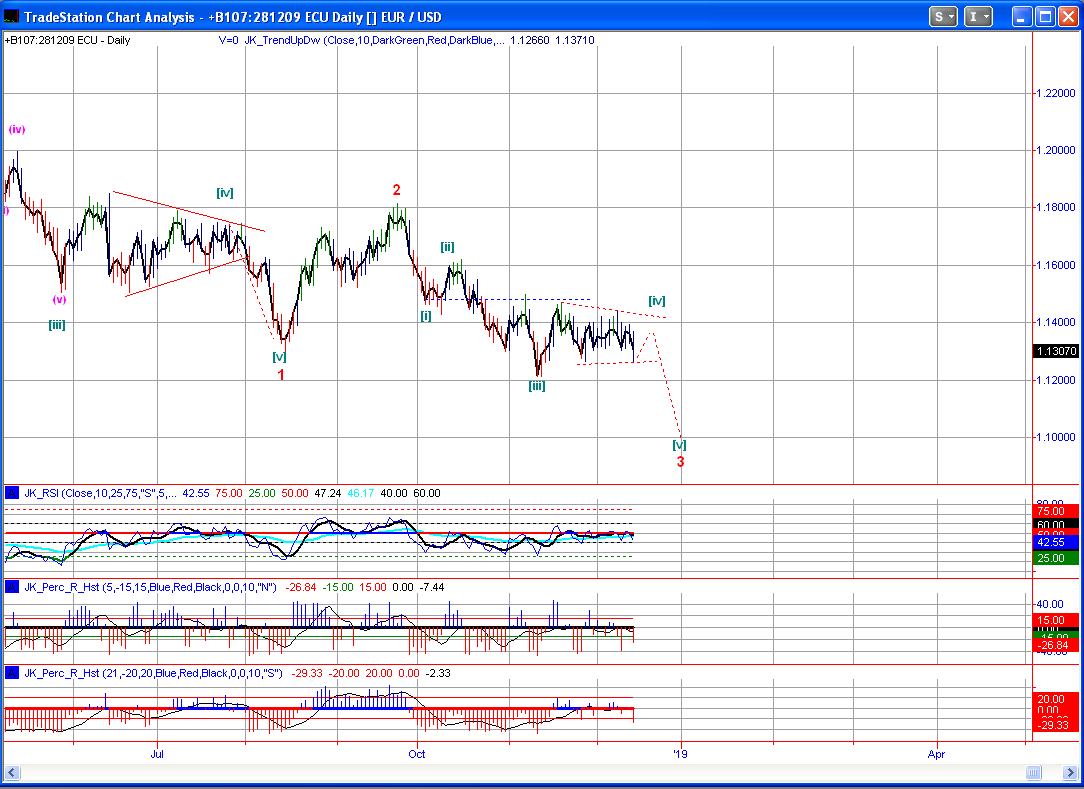Image resolution: width=1084 pixels, height=789 pixels.
Task: Click the magenta (iv) wave label
Action: 17,129
